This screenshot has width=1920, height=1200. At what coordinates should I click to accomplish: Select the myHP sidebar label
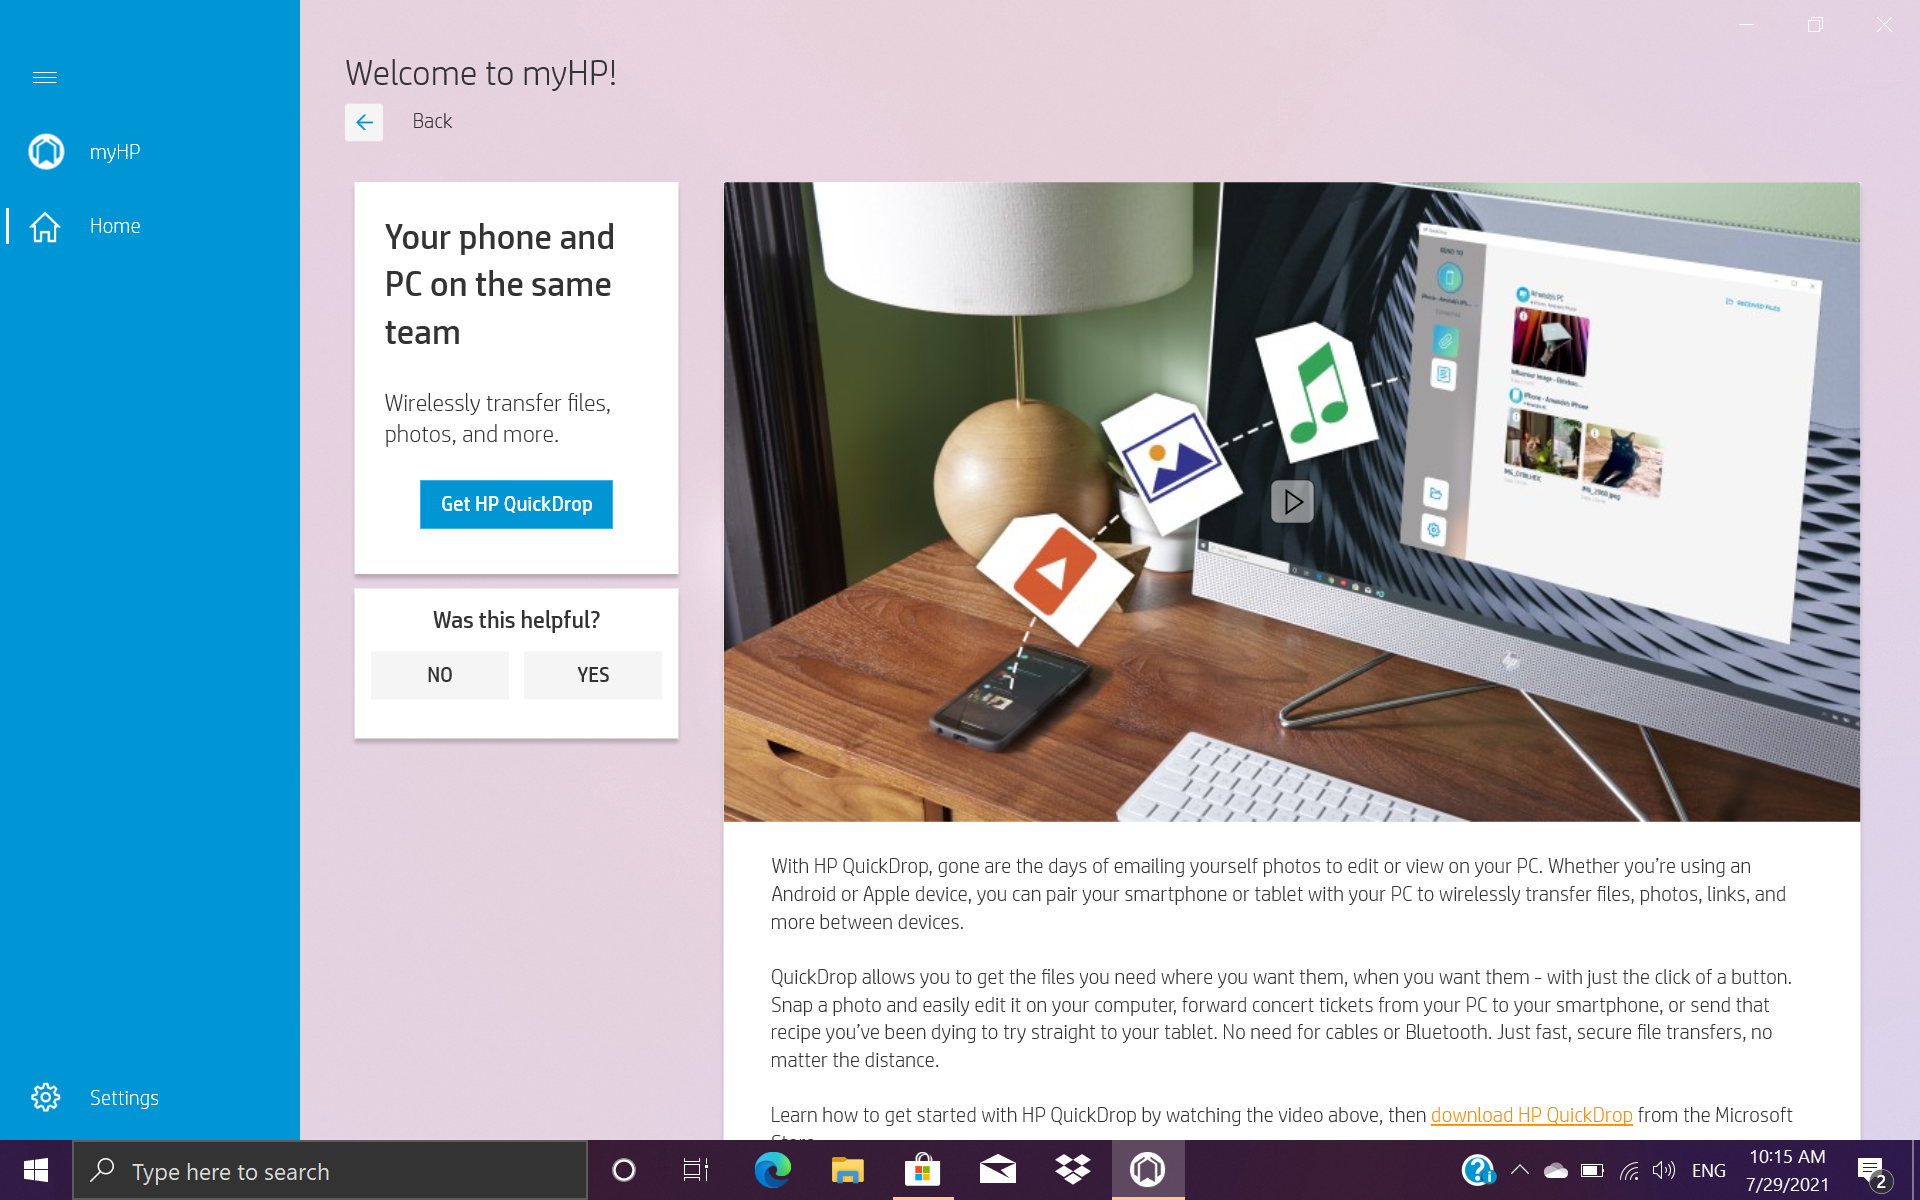tap(115, 152)
